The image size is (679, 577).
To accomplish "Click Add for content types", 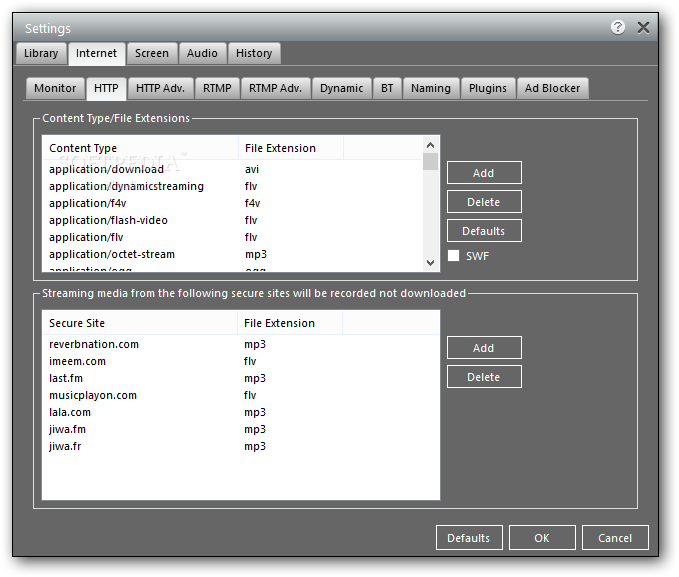I will point(484,173).
